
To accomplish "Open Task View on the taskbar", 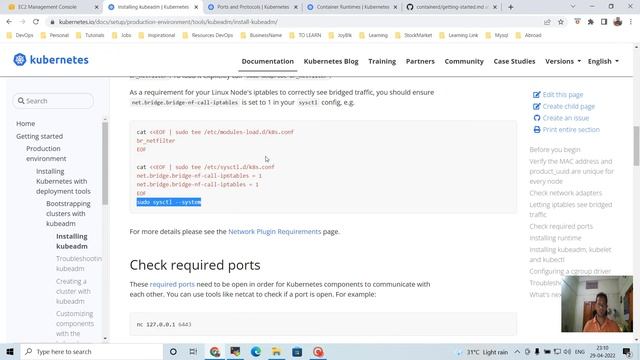I will point(193,351).
